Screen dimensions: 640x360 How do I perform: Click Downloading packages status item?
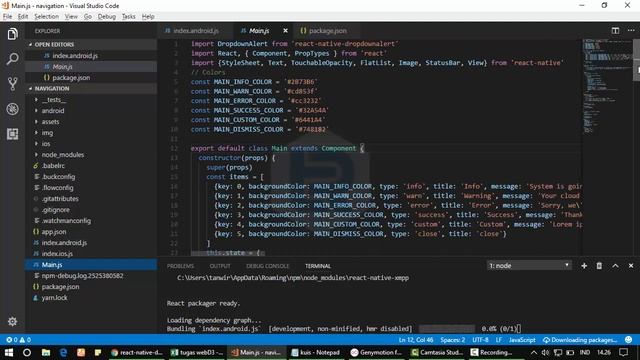pos(580,340)
